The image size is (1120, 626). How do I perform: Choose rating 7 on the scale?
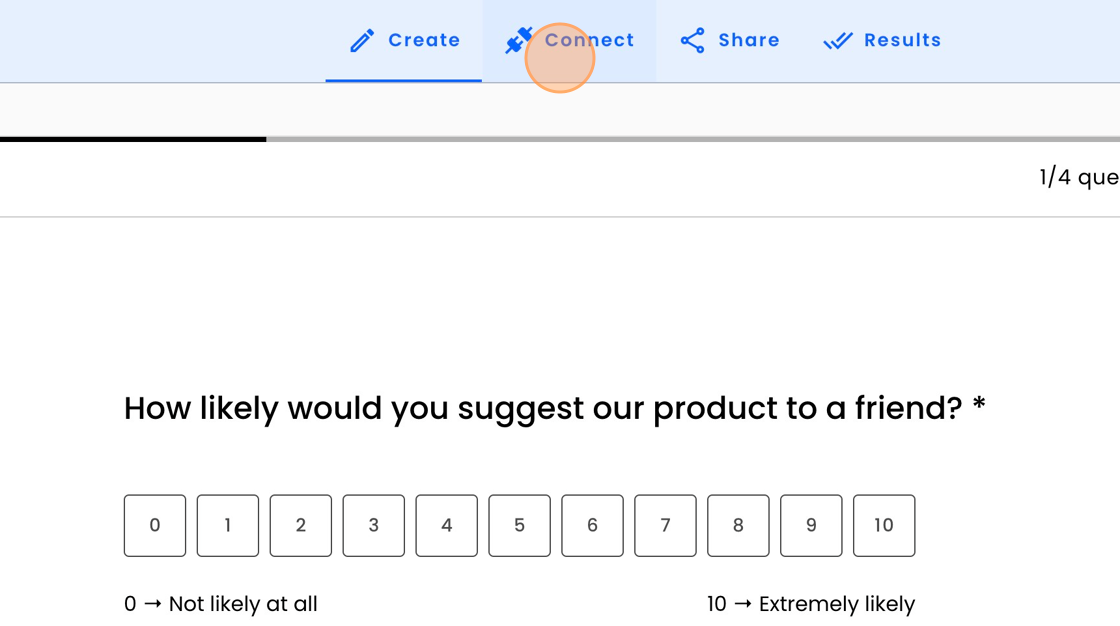click(x=666, y=525)
